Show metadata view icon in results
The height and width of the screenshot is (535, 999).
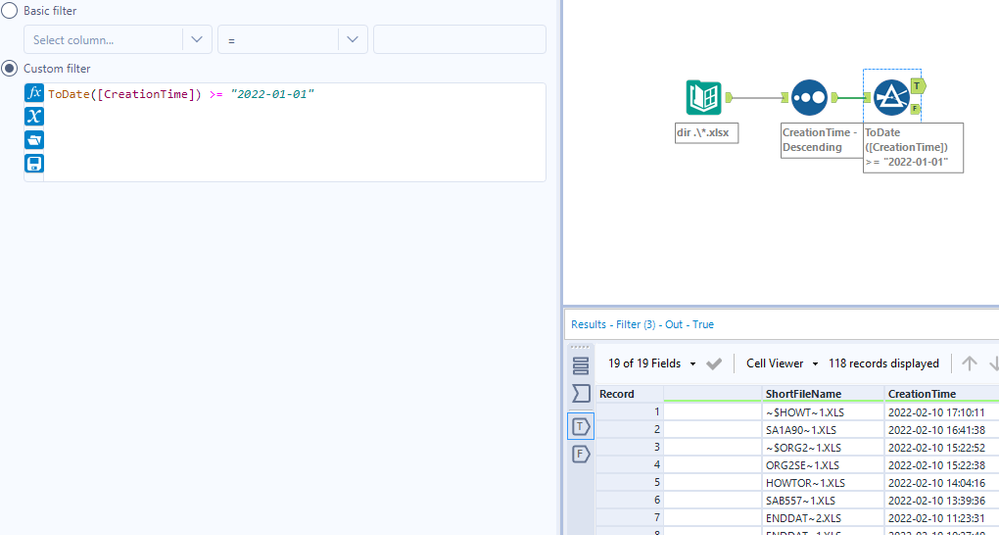pos(580,366)
